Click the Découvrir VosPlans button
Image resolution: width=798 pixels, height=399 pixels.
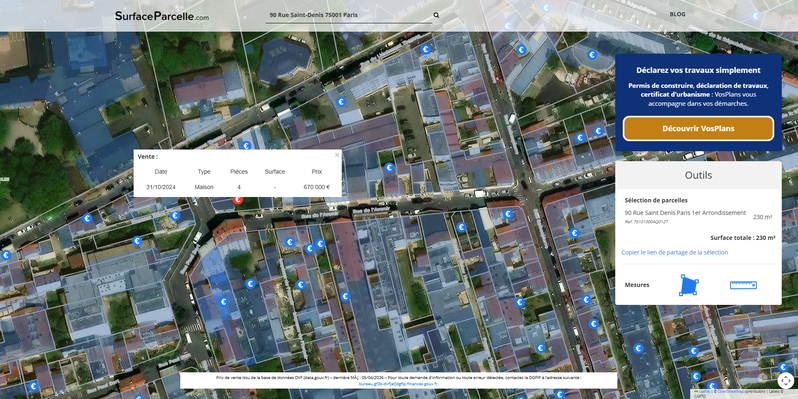698,128
